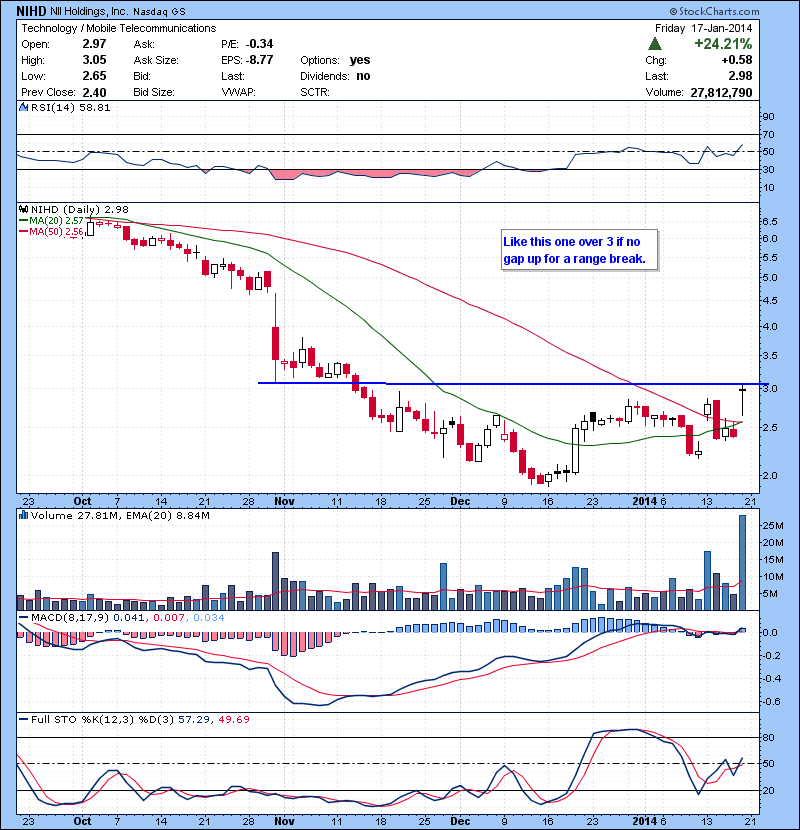
Task: Click the 'RSI(14) 58.81' label
Action: pyautogui.click(x=70, y=107)
